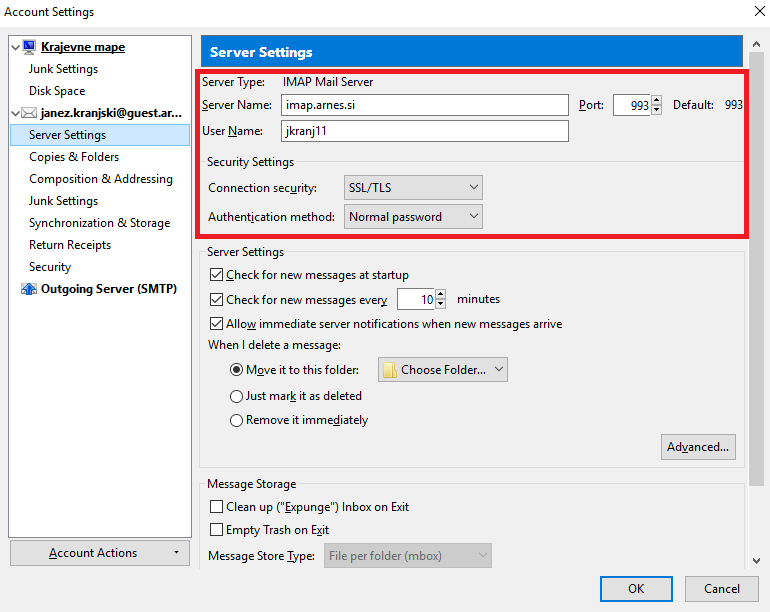Enable Empty Trash on Exit checkbox
The width and height of the screenshot is (770, 612).
coord(216,529)
